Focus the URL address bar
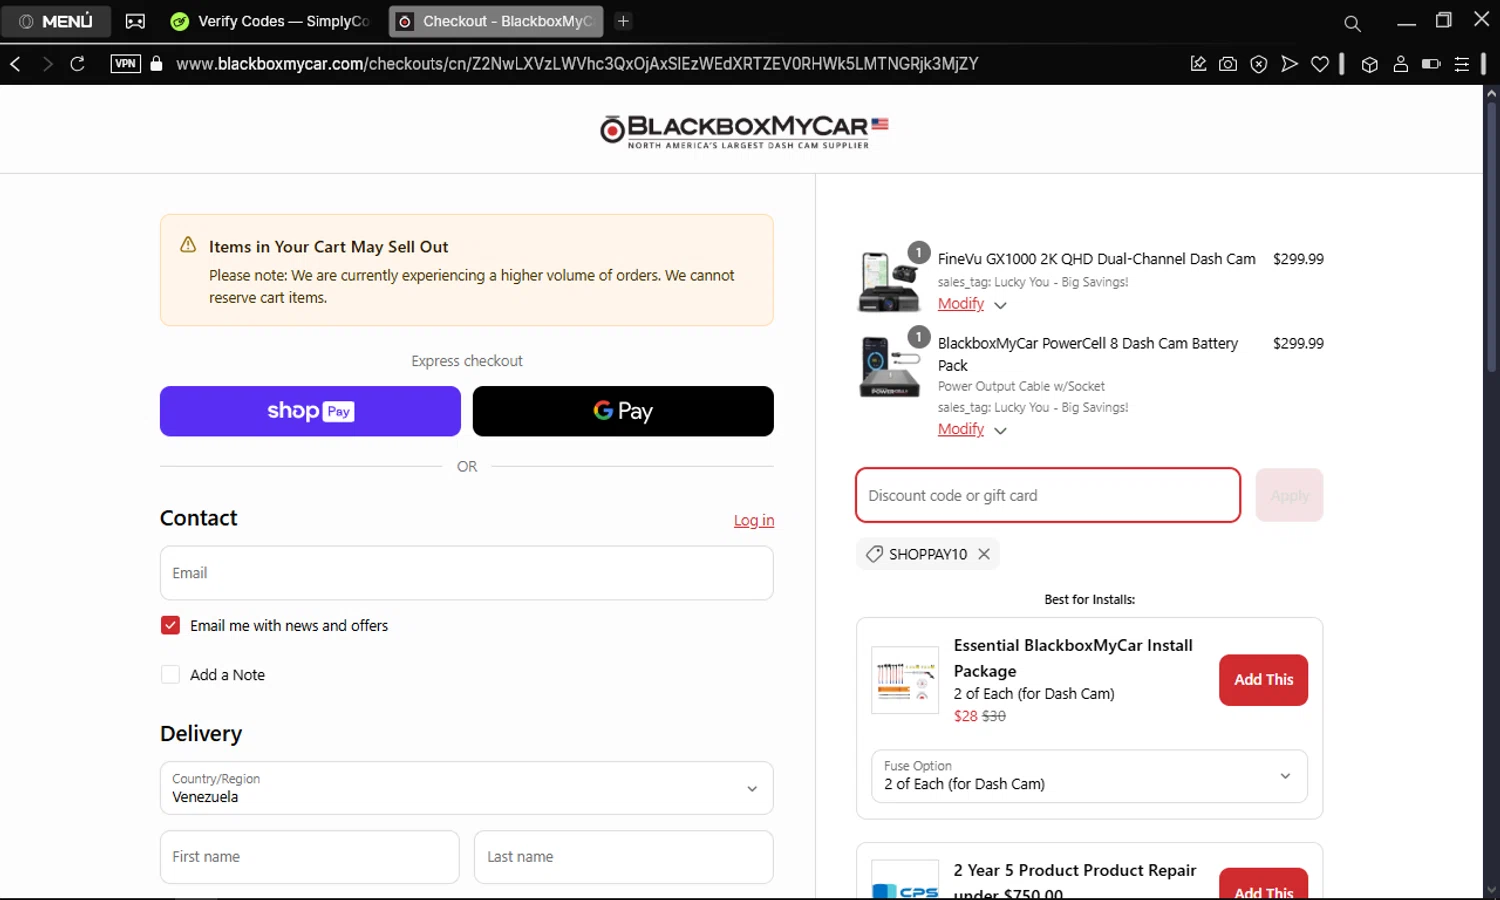The height and width of the screenshot is (900, 1500). [x=577, y=64]
